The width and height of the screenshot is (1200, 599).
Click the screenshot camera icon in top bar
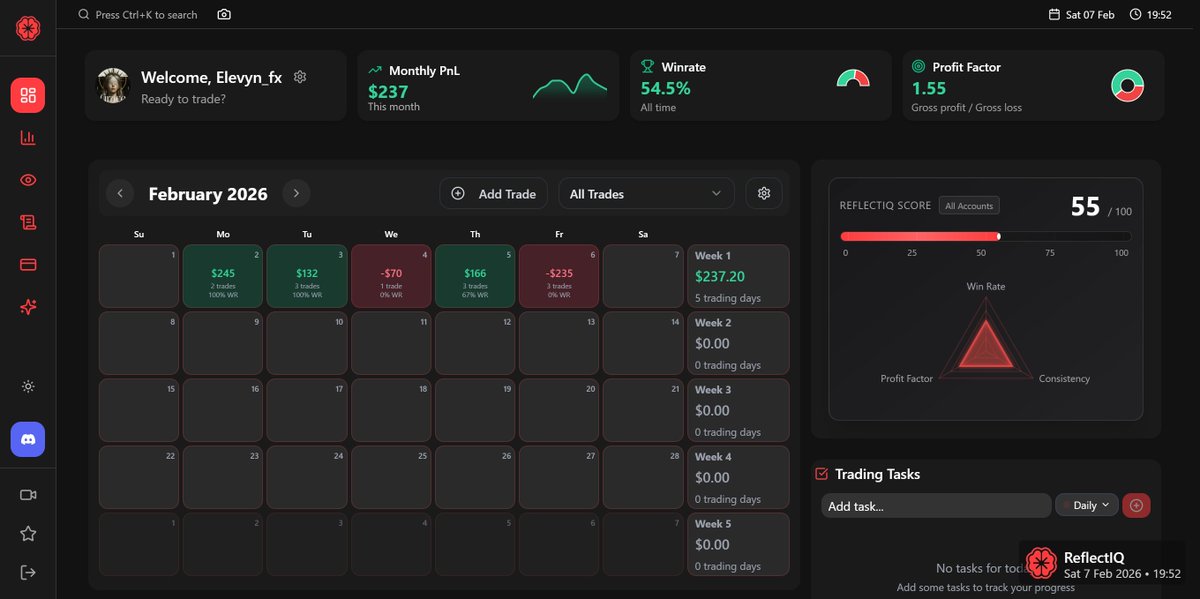tap(224, 15)
